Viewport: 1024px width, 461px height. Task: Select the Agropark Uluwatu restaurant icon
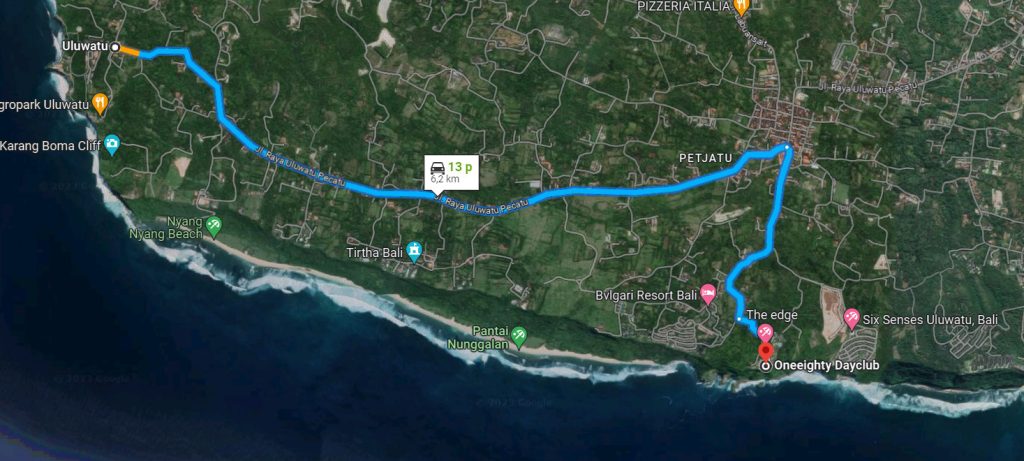tap(99, 104)
